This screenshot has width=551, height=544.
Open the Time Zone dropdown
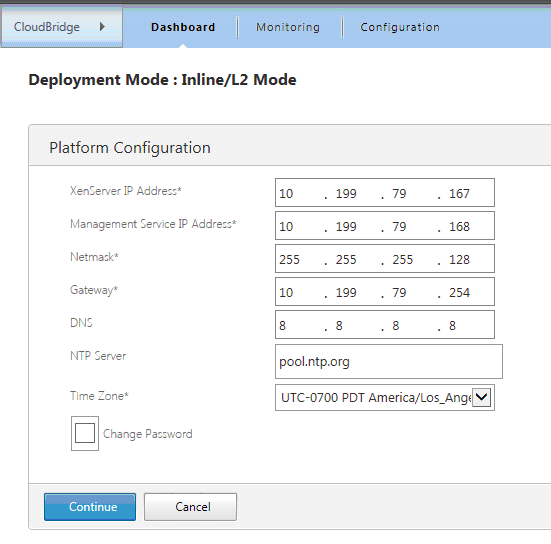click(385, 397)
